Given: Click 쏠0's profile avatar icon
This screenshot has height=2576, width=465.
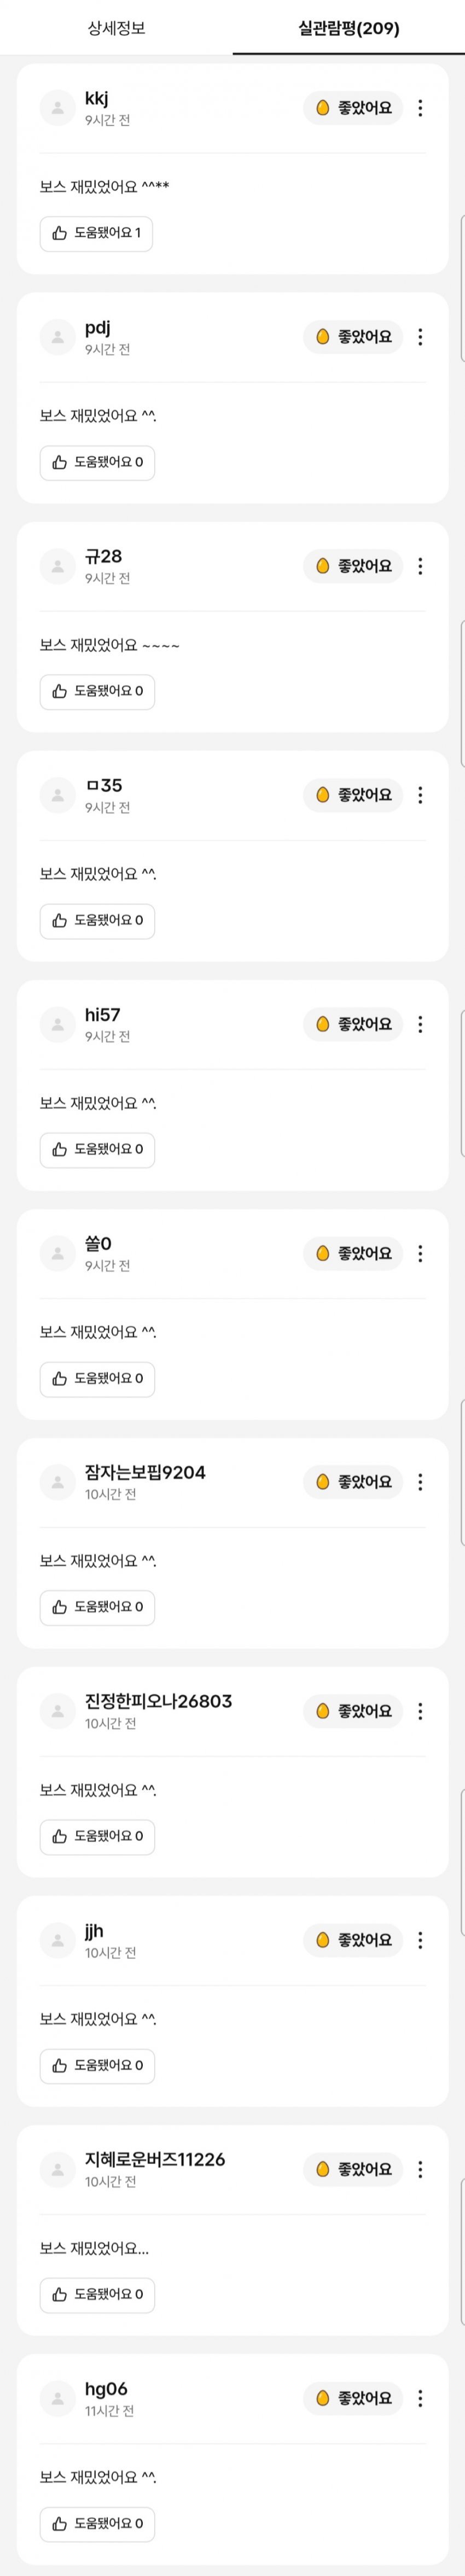Looking at the screenshot, I should point(58,1253).
